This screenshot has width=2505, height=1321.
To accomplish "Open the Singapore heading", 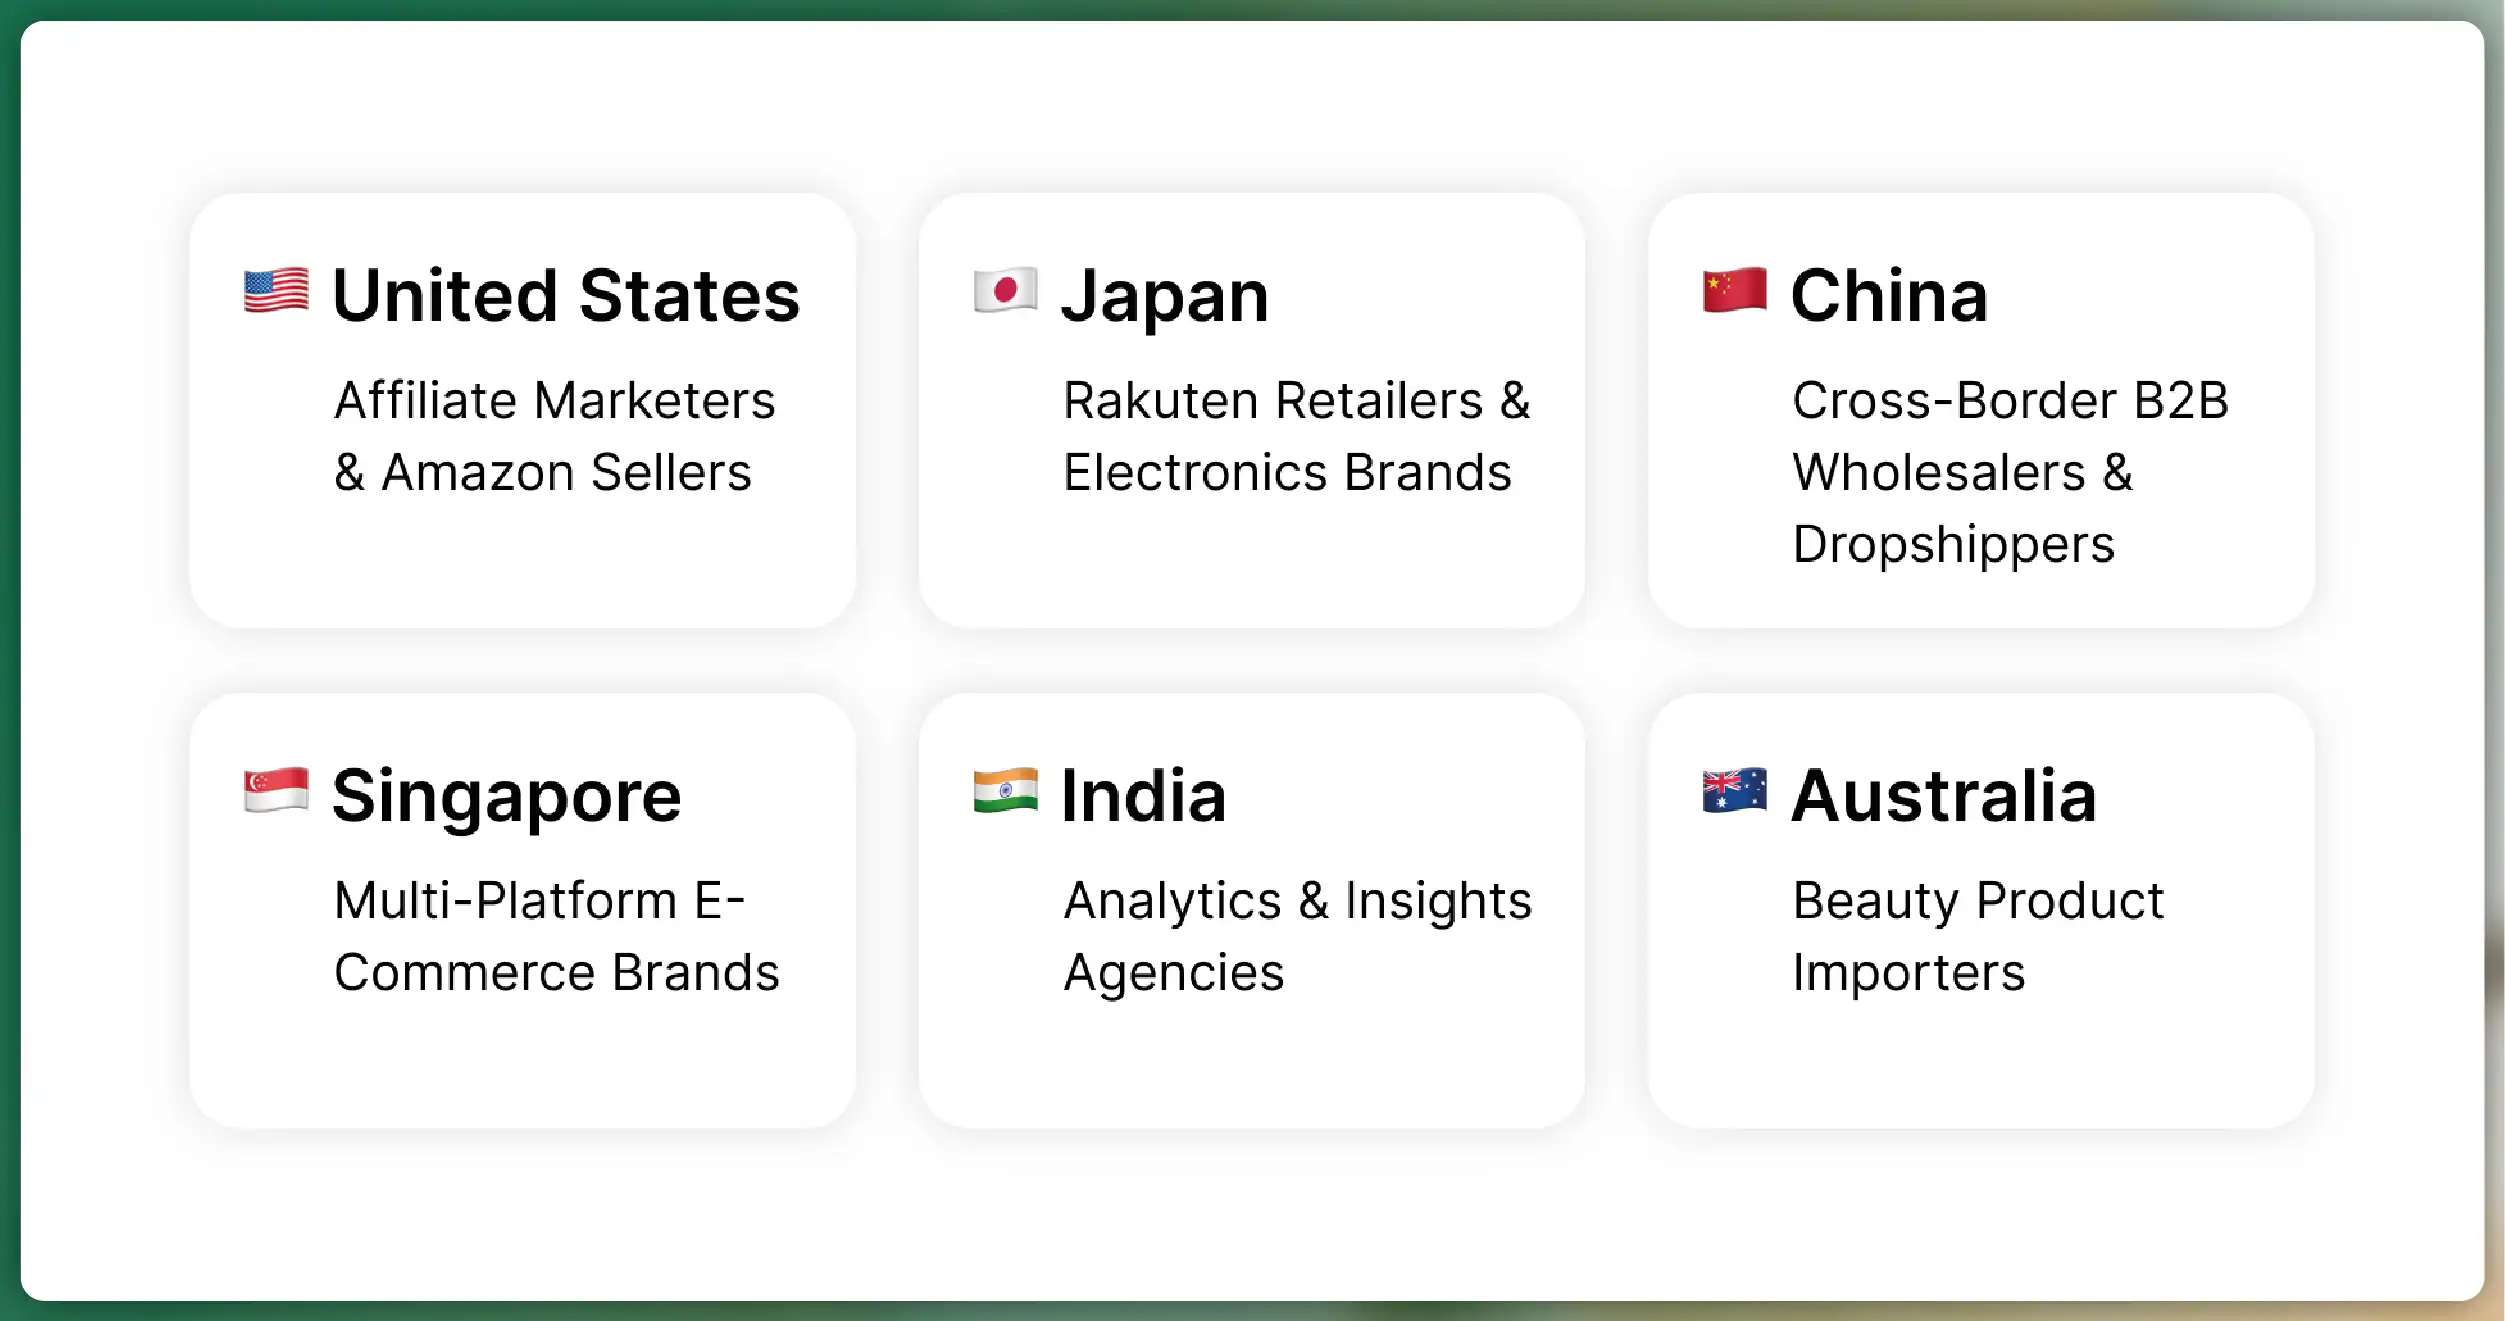I will click(507, 797).
